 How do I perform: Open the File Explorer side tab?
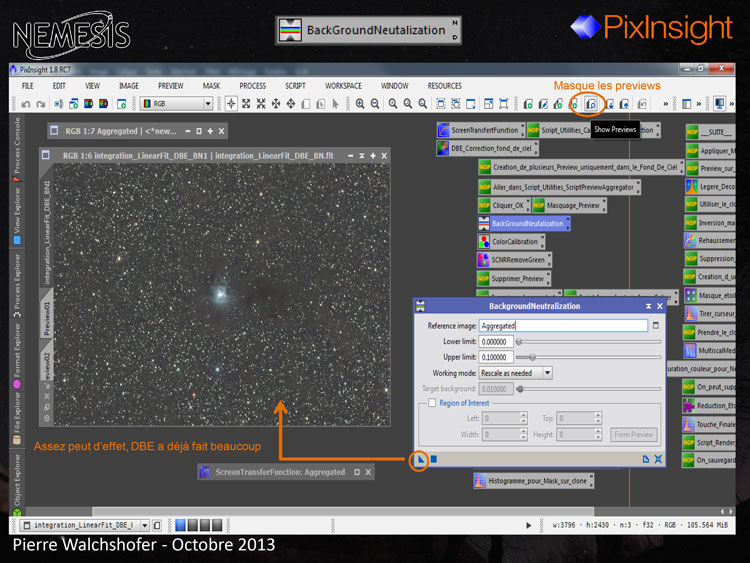click(x=17, y=419)
